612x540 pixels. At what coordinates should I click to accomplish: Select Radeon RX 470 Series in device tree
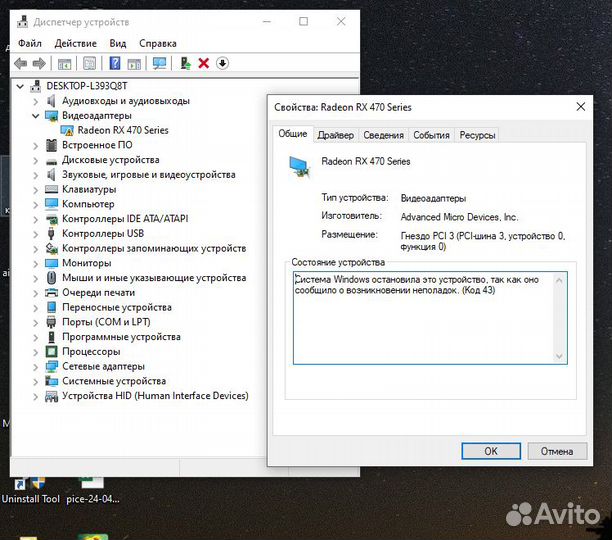pyautogui.click(x=123, y=130)
